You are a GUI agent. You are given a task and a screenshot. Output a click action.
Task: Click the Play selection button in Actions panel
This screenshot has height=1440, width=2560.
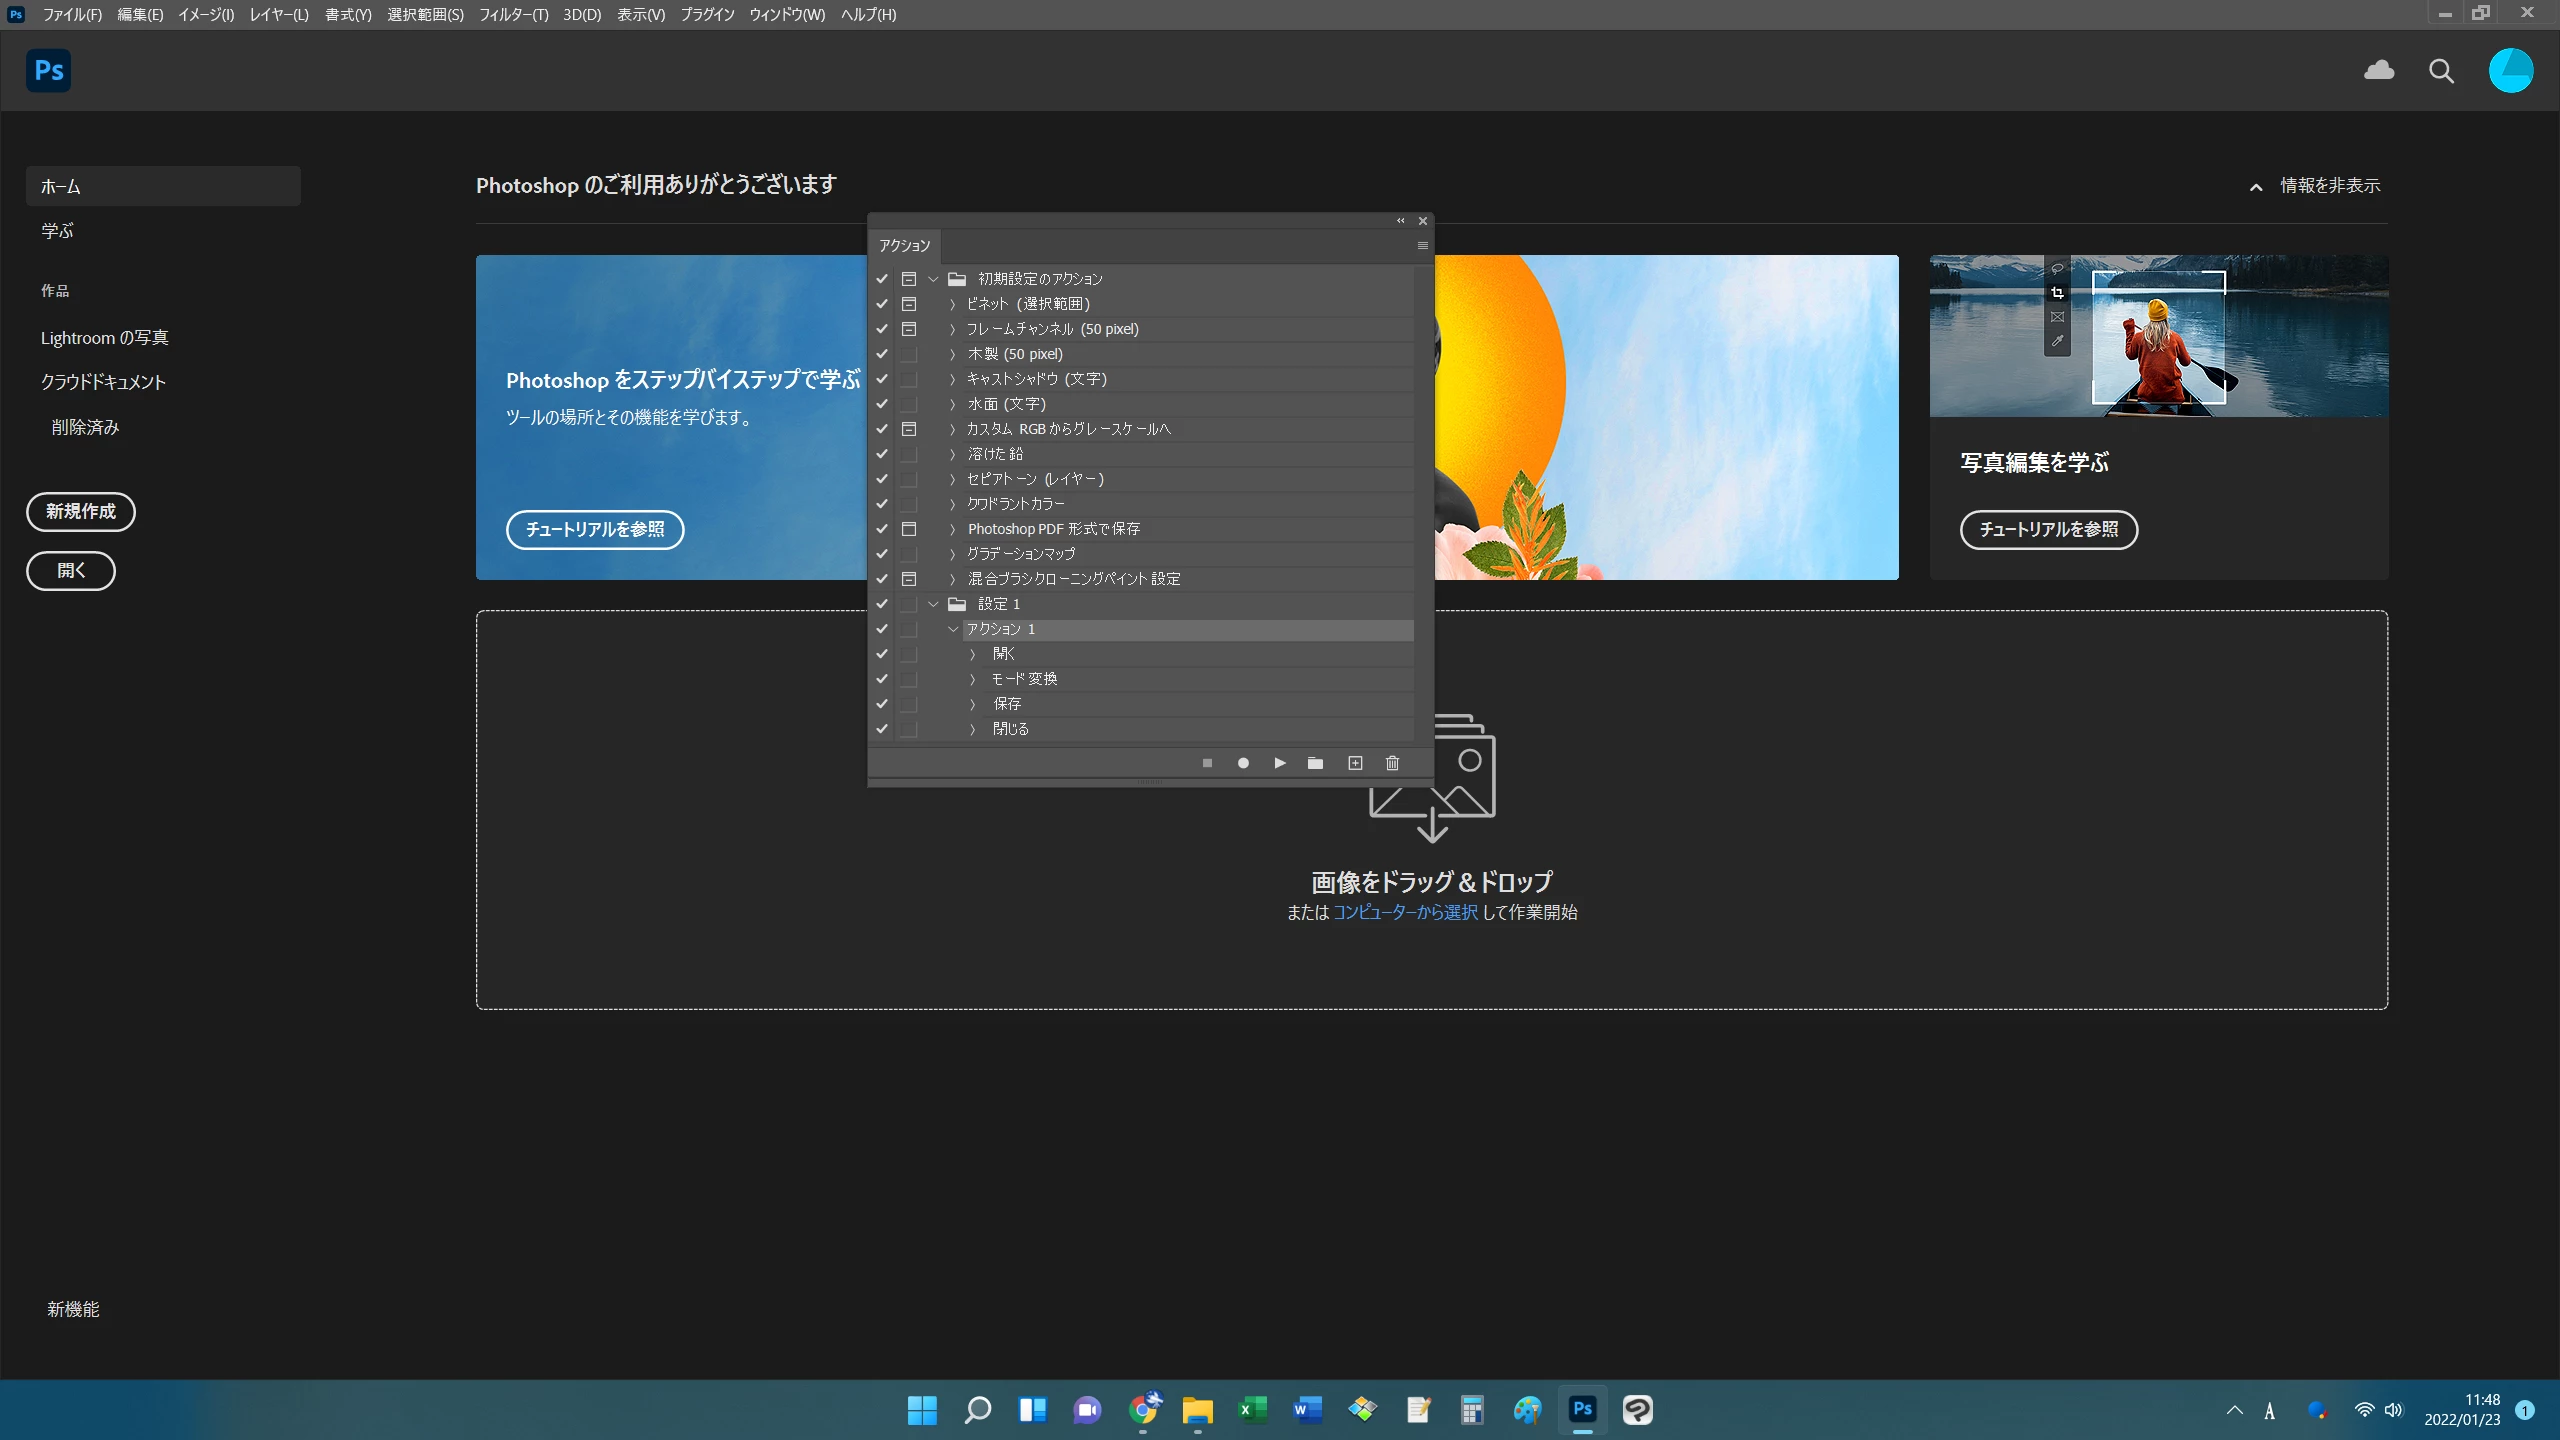(x=1280, y=763)
